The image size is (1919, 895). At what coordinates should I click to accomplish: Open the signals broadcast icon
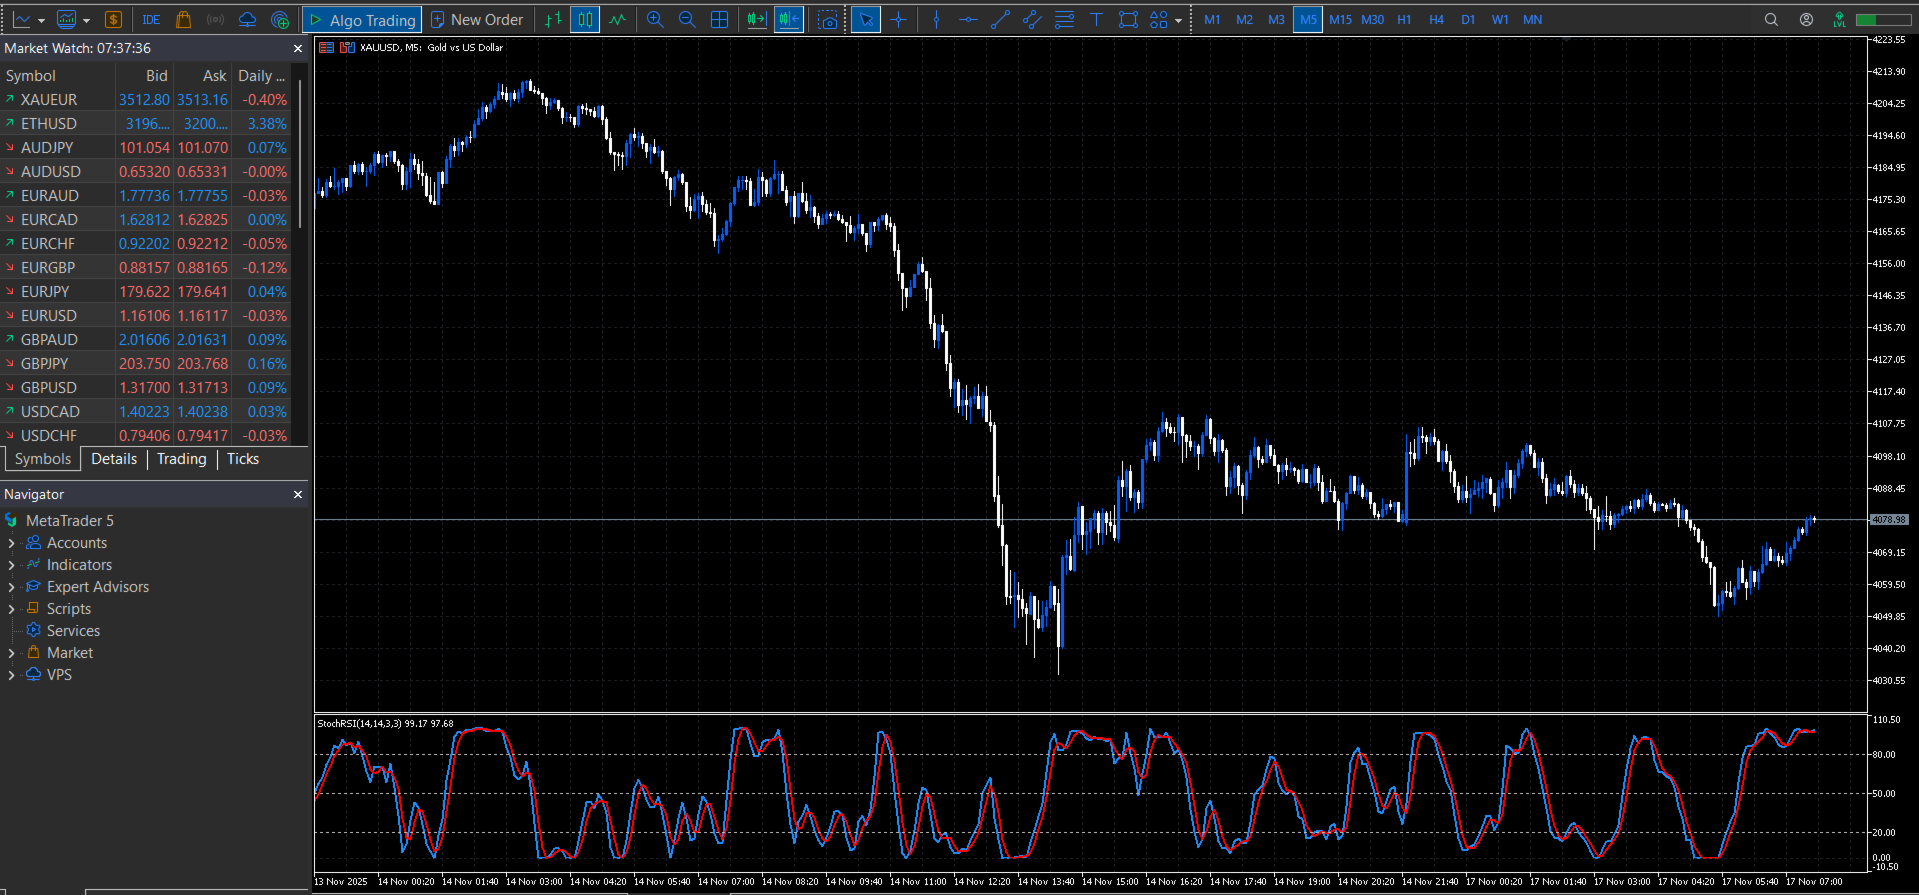215,19
